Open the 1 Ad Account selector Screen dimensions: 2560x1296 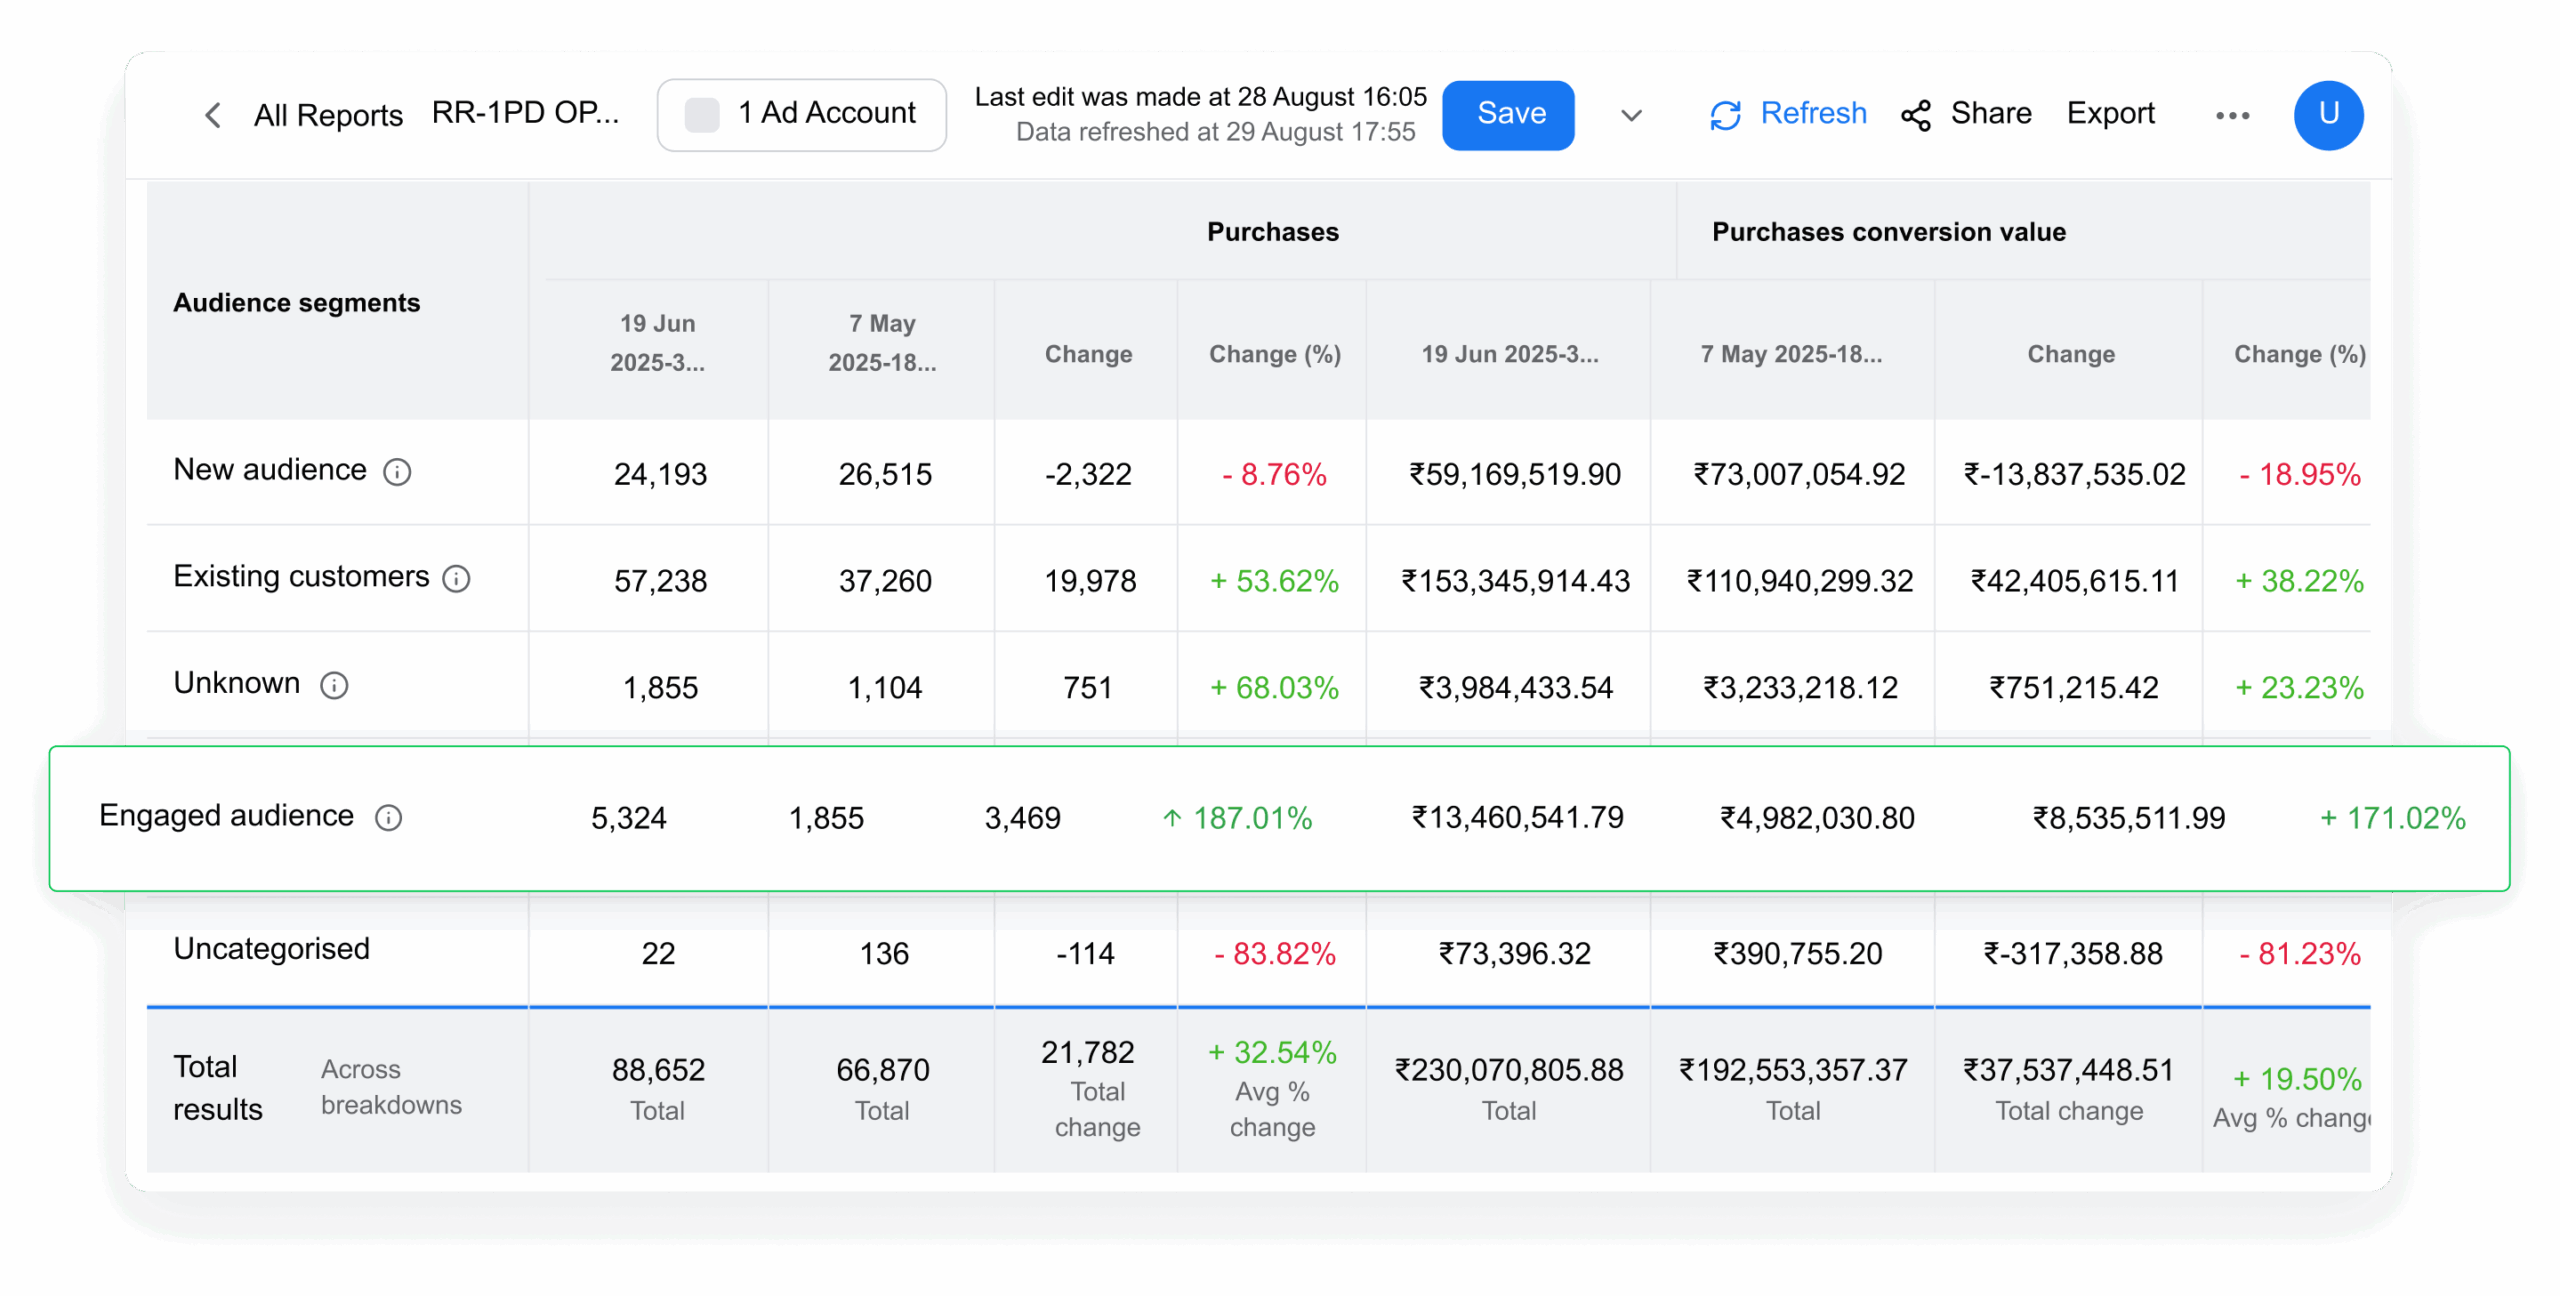(x=826, y=114)
